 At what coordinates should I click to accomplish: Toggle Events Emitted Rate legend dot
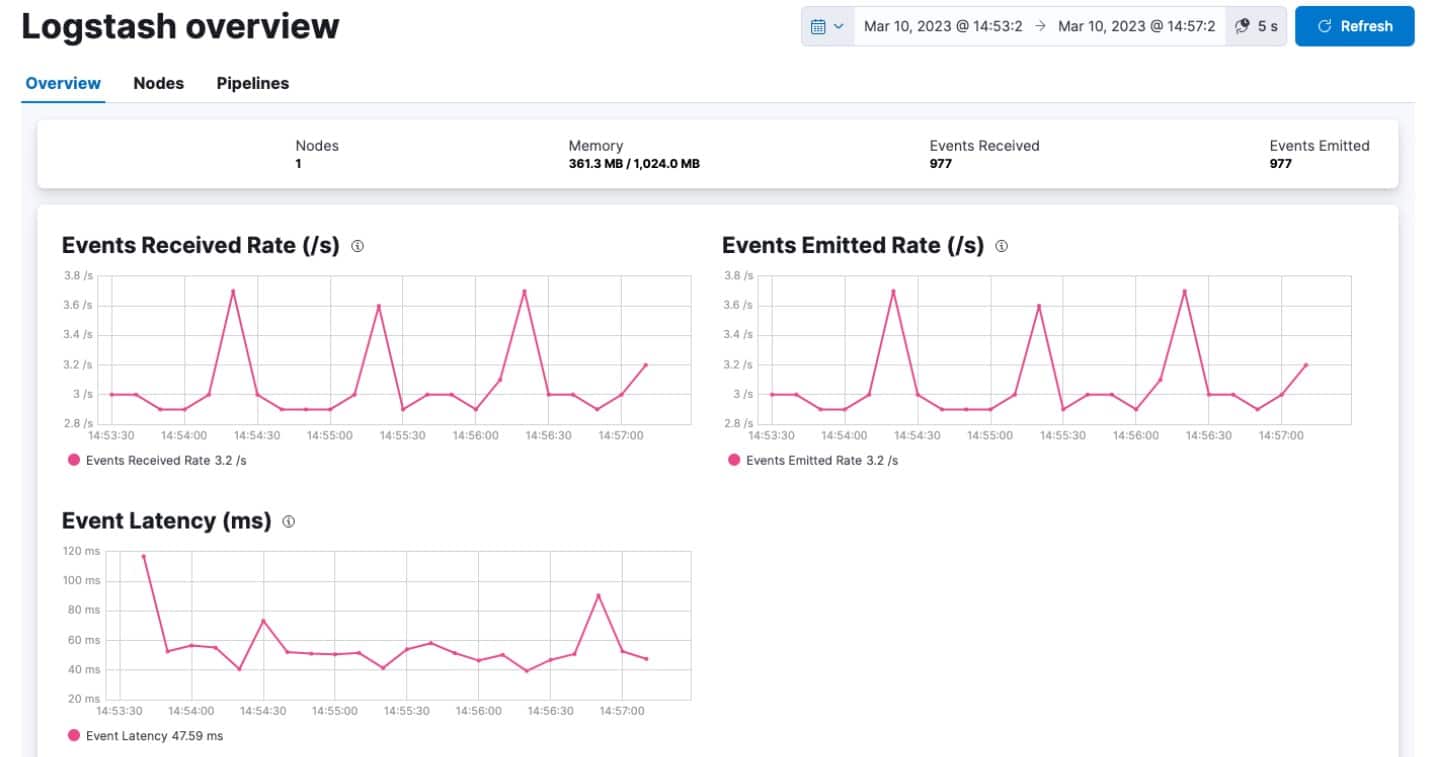[734, 460]
